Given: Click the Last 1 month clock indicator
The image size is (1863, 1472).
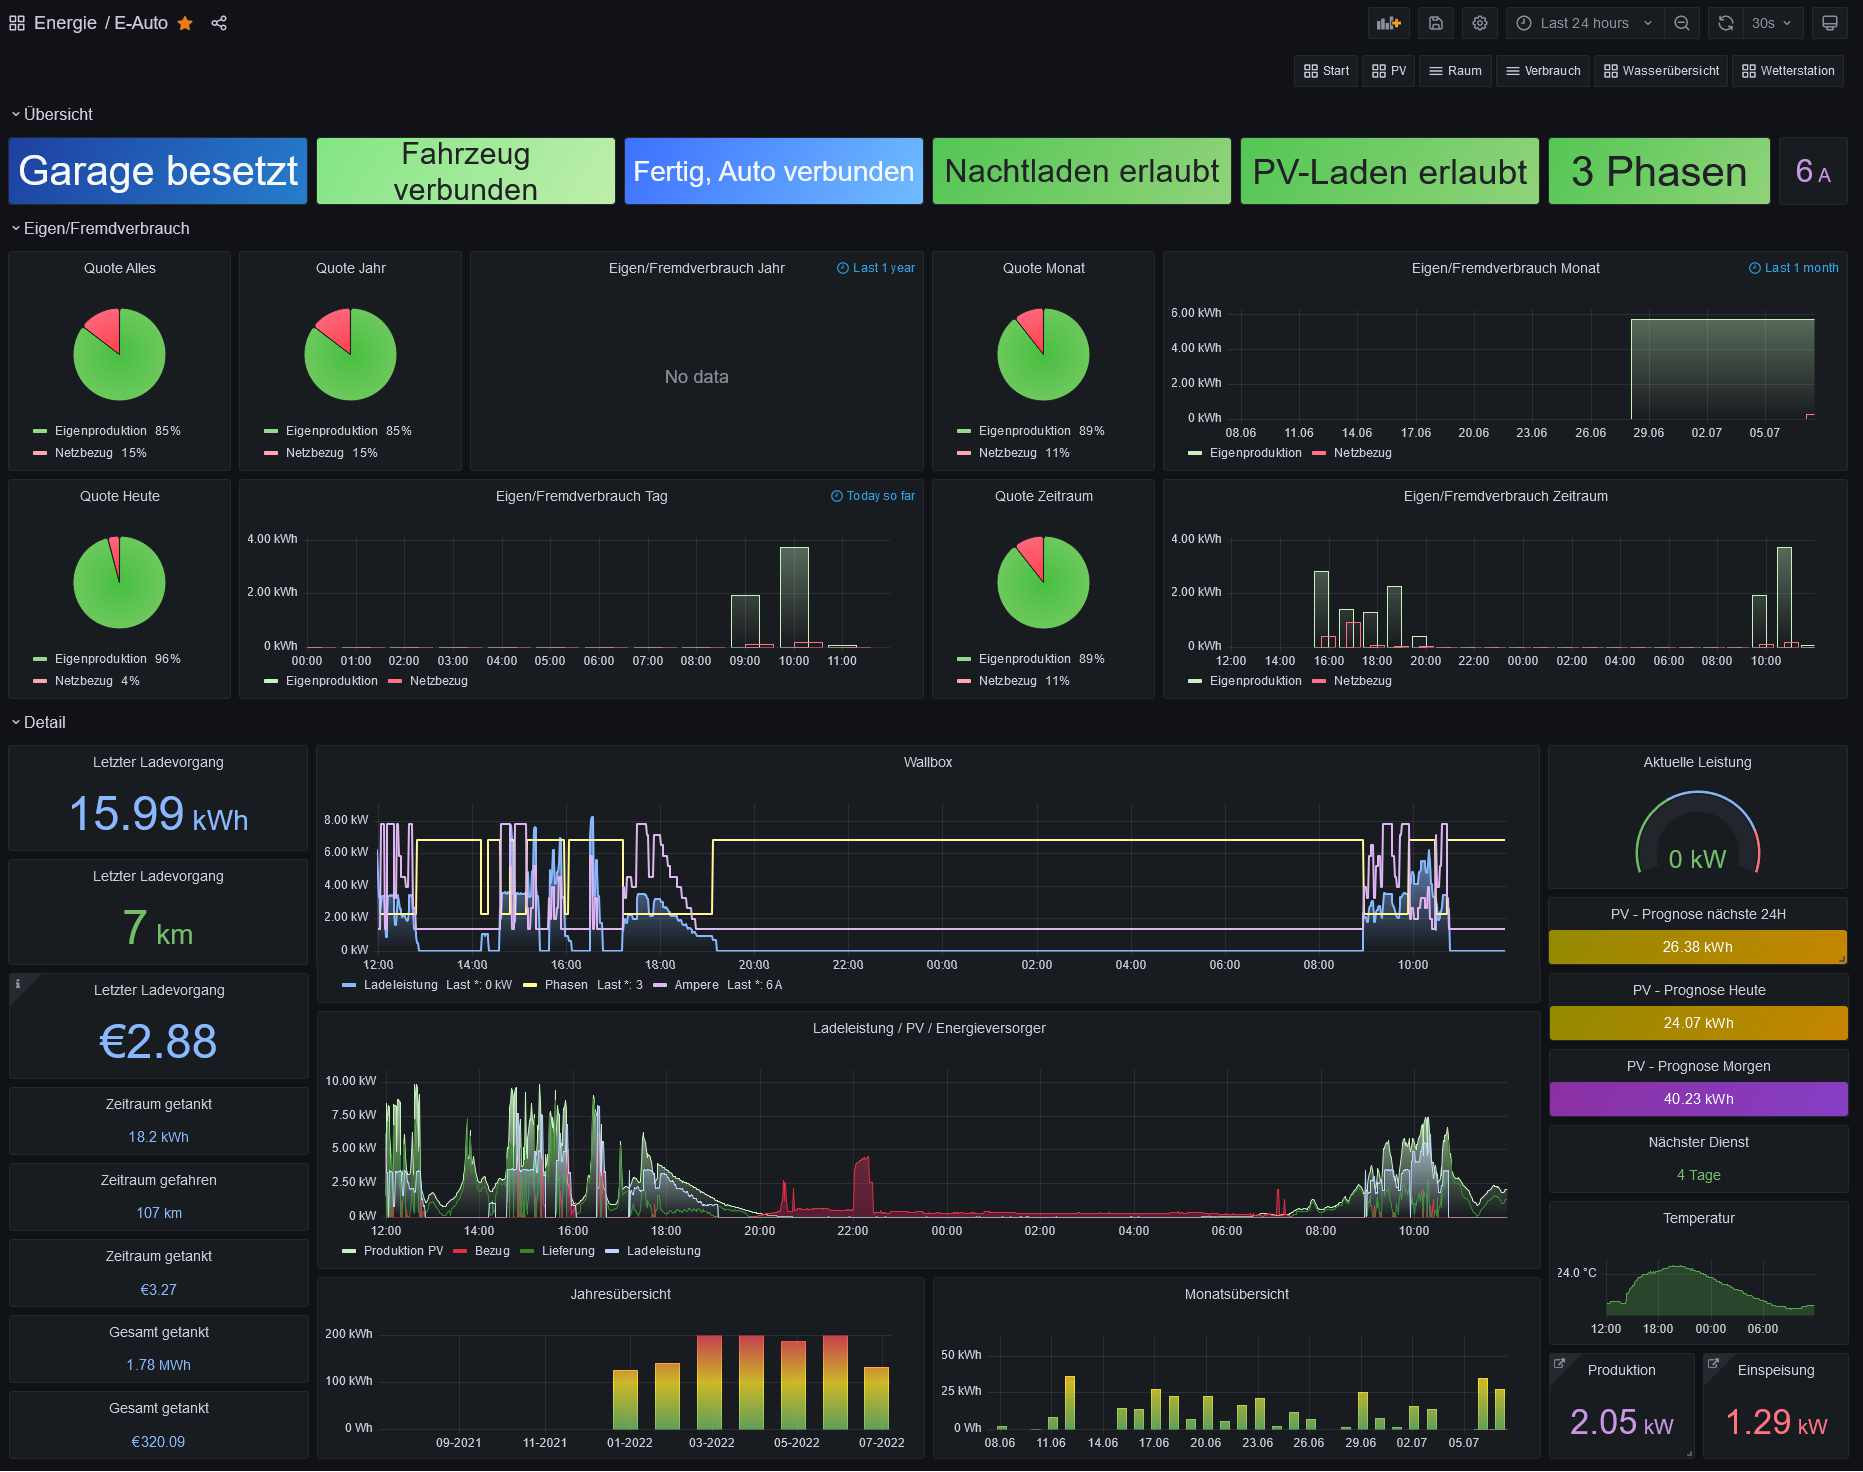Looking at the screenshot, I should coord(1794,268).
